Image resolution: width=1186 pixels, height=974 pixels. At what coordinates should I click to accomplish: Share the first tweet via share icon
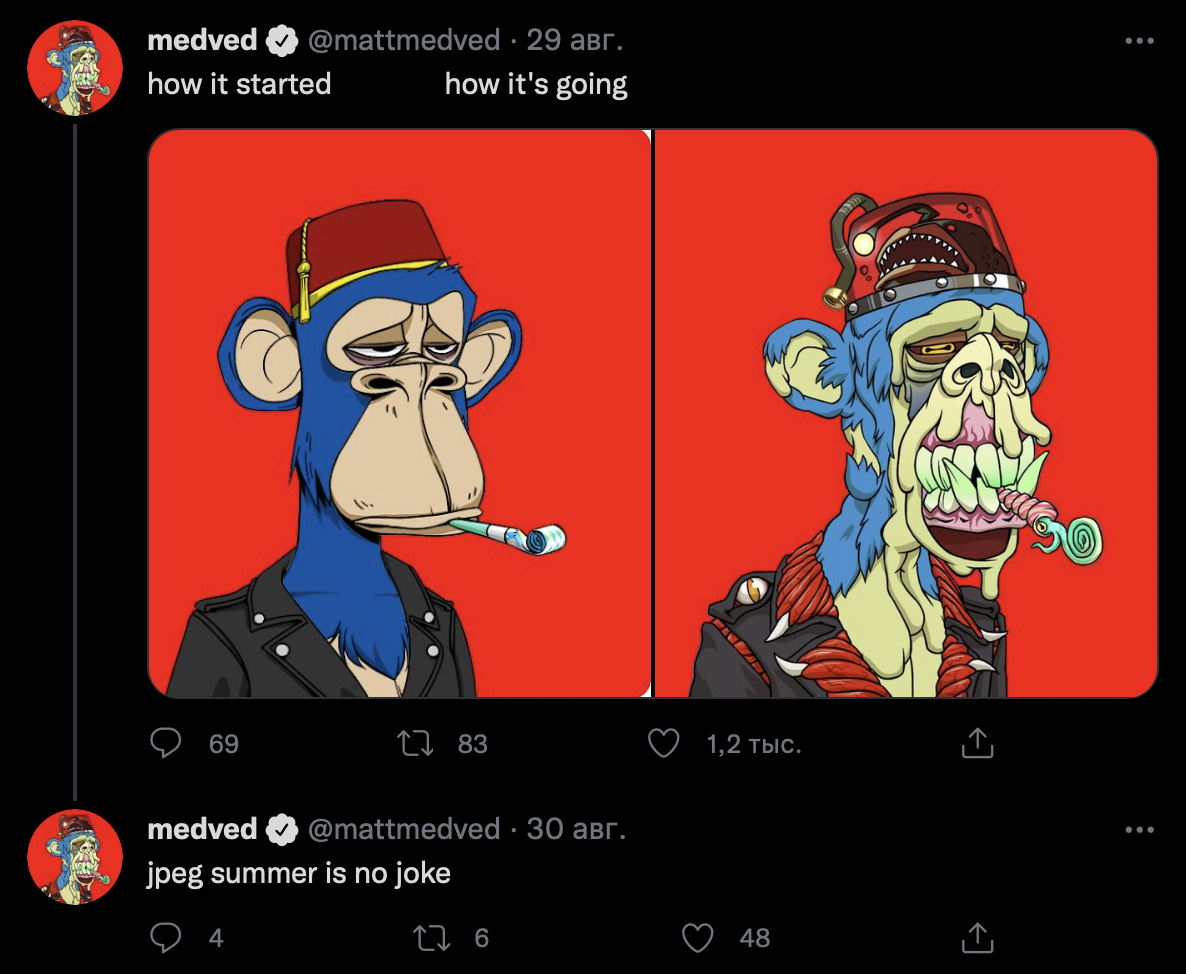coord(976,743)
